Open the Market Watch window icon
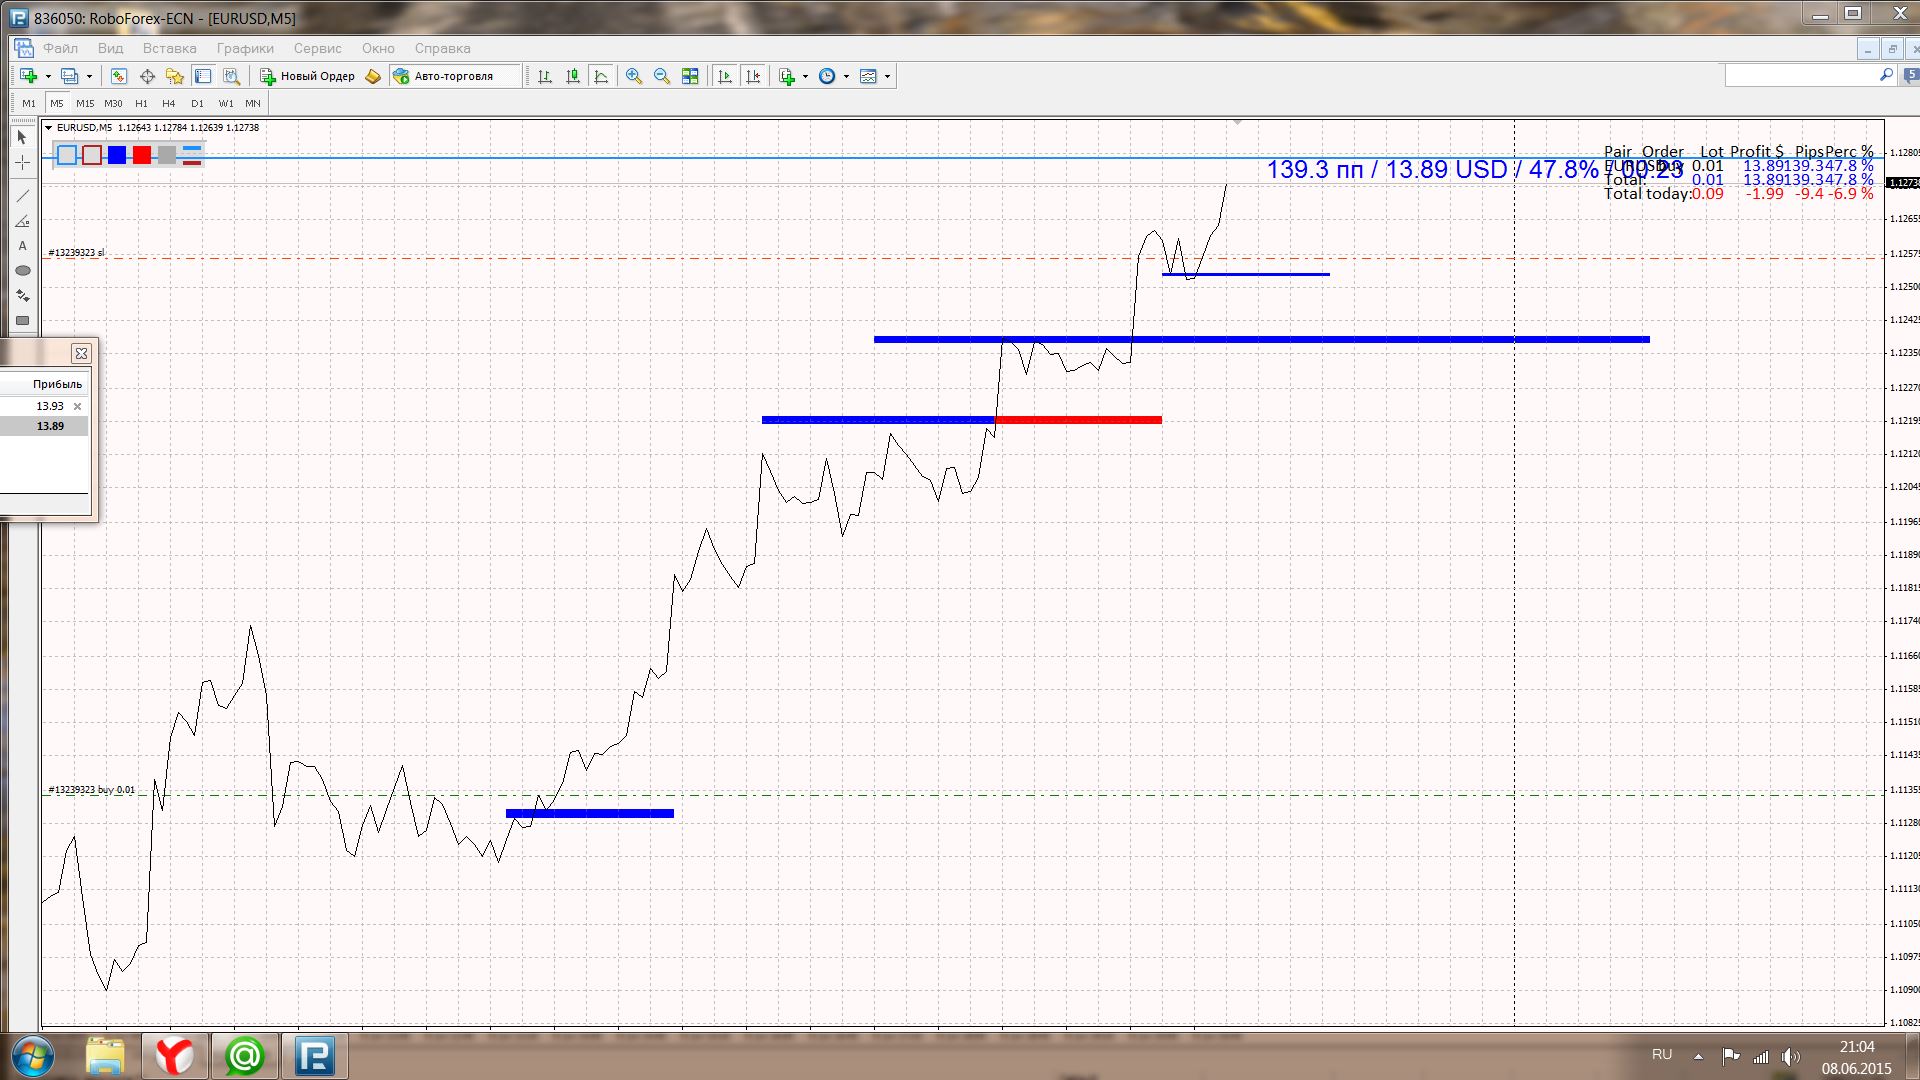Screen dimensions: 1920x1080 point(119,76)
